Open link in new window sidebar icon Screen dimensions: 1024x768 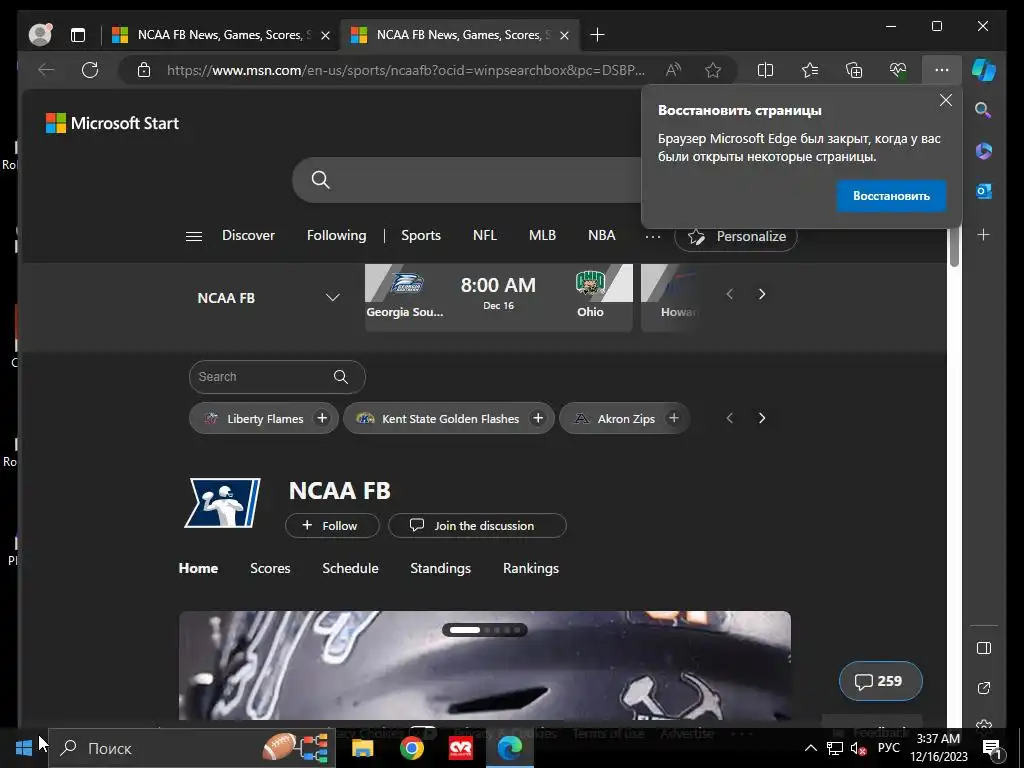(984, 688)
